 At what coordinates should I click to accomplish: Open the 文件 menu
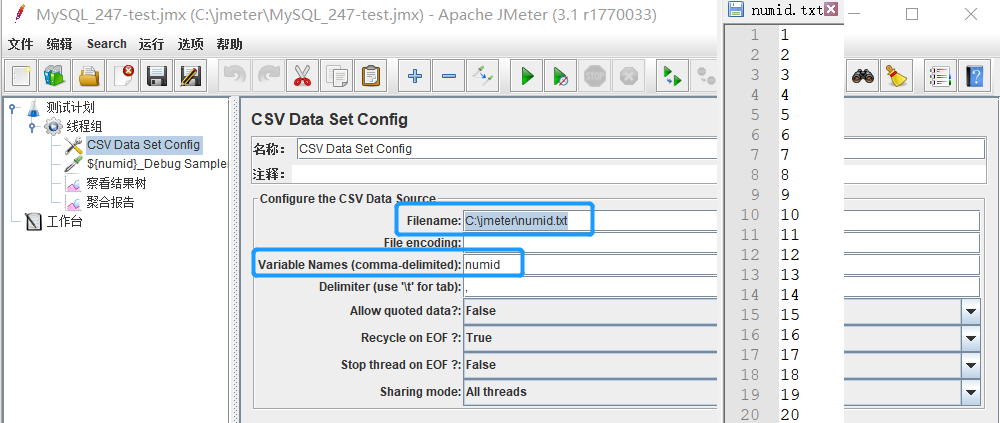coord(20,44)
